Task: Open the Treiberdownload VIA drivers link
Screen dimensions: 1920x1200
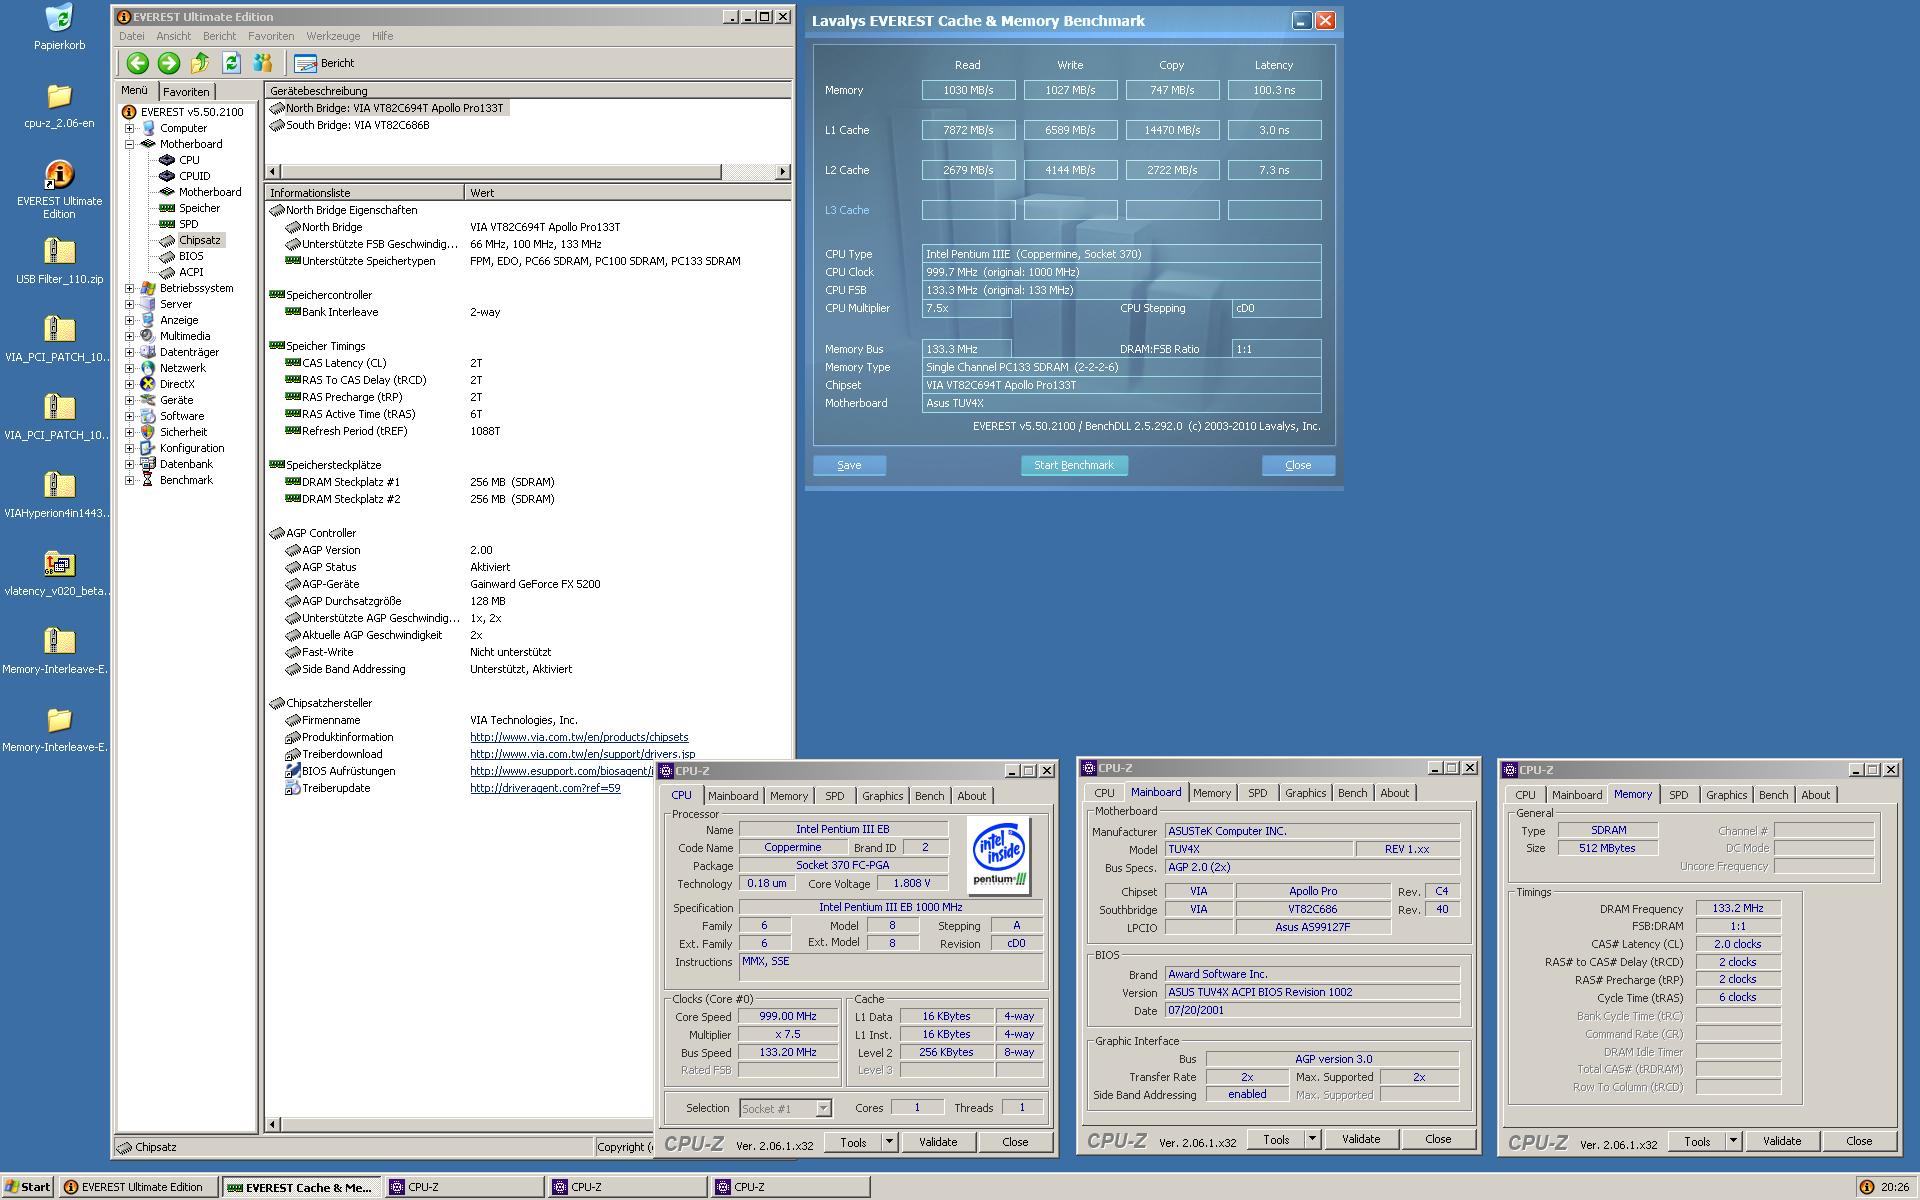Action: pos(582,754)
